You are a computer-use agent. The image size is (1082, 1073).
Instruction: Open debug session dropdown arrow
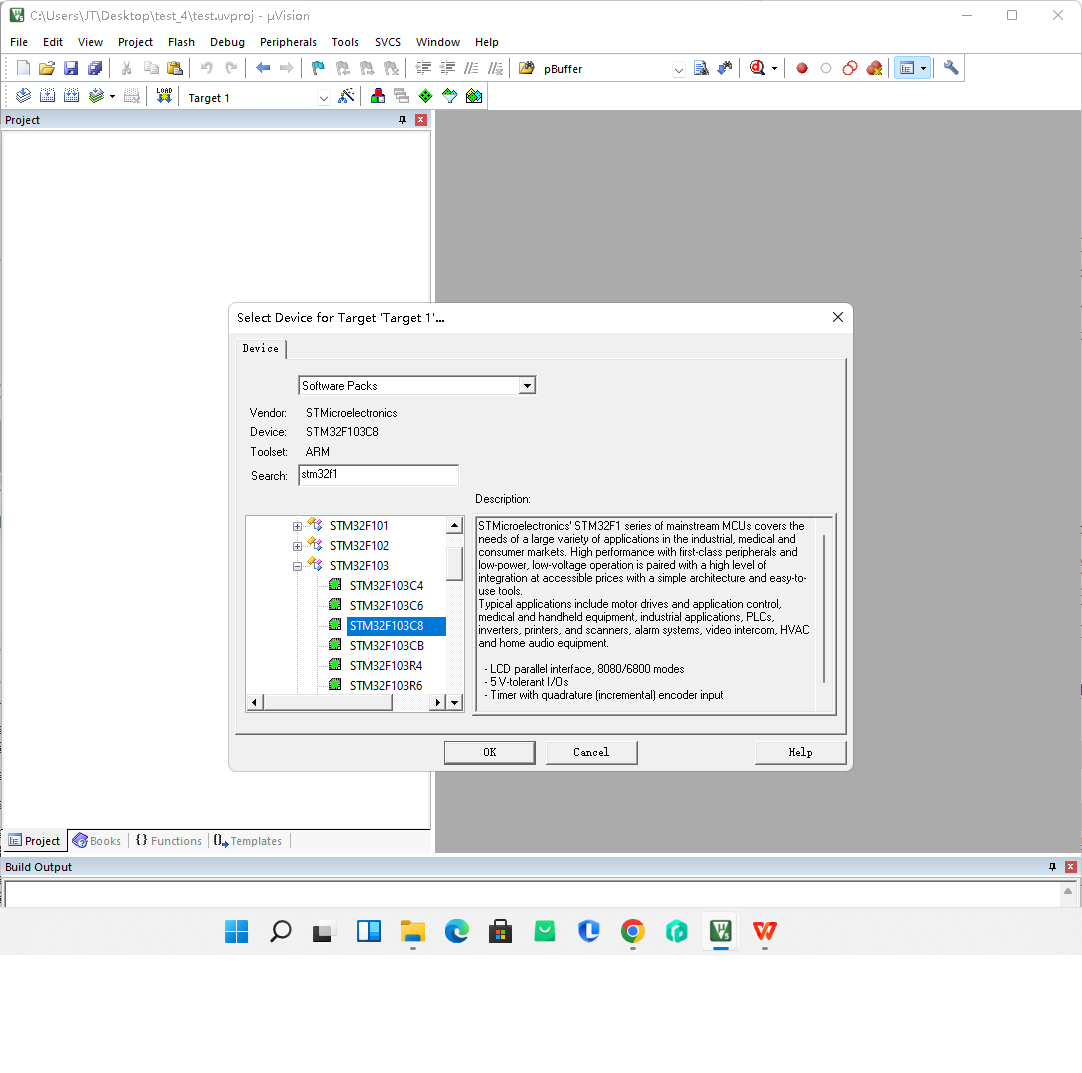(774, 68)
